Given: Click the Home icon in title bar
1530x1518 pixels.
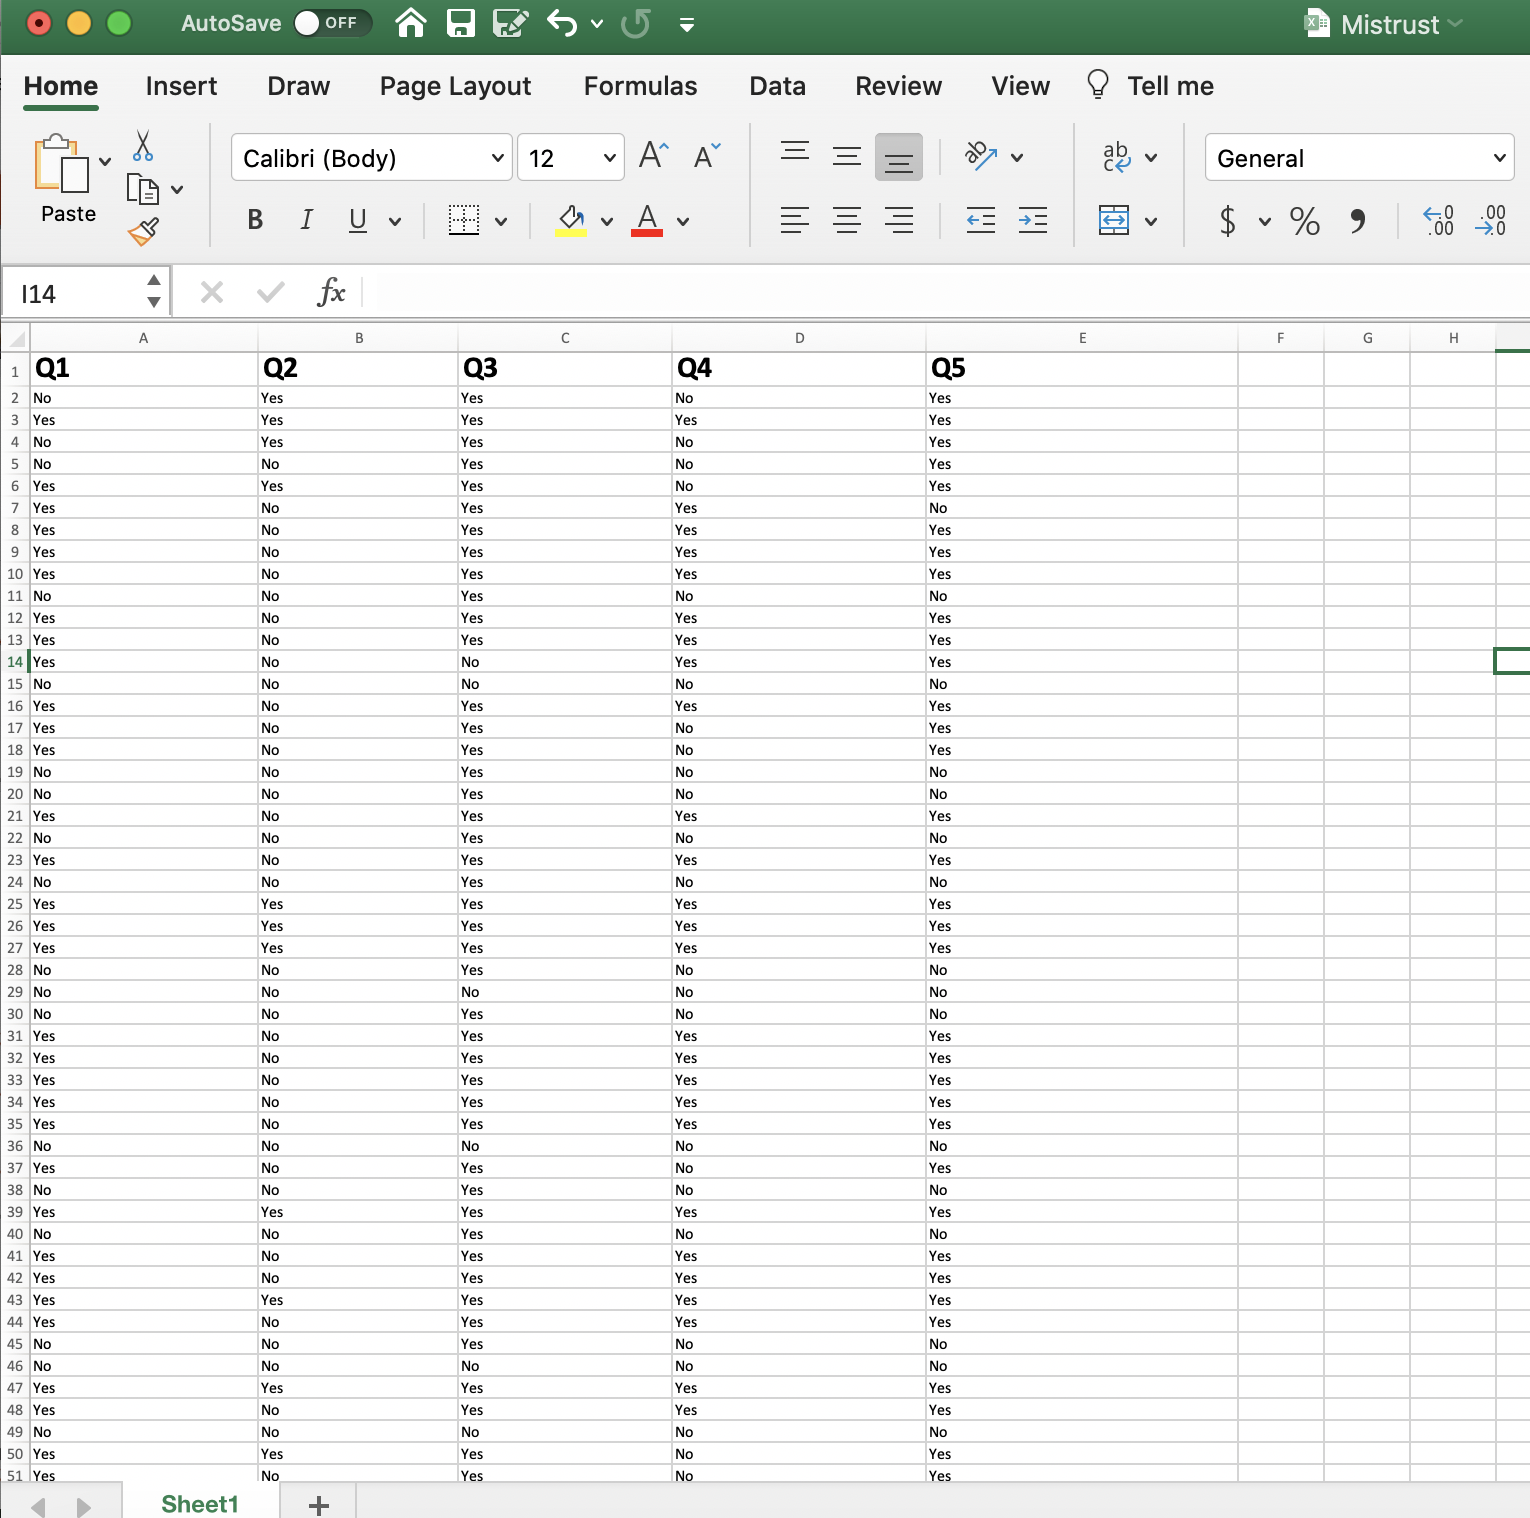Looking at the screenshot, I should click(411, 23).
